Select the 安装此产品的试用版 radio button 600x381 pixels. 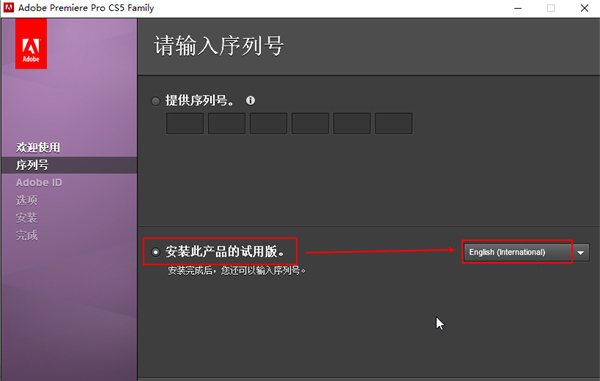tap(155, 252)
